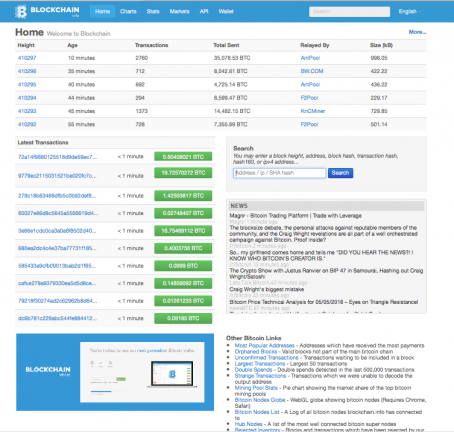Open block height 410297
The image size is (454, 432).
tap(27, 58)
